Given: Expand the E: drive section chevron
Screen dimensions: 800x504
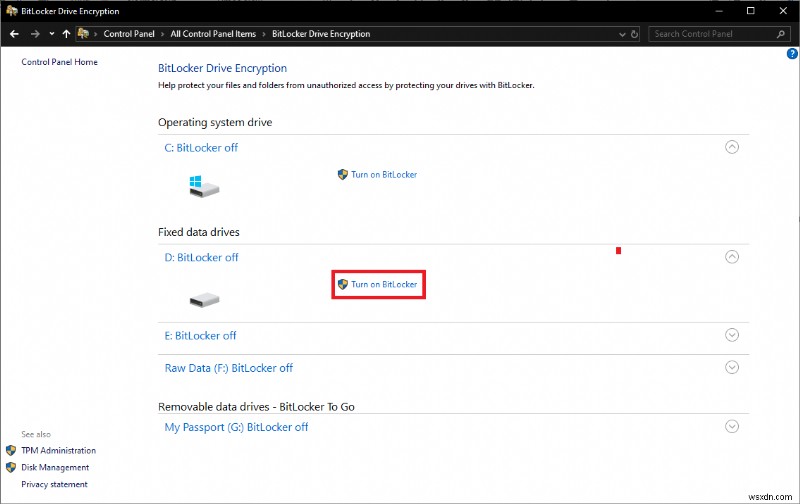Looking at the screenshot, I should pyautogui.click(x=732, y=335).
